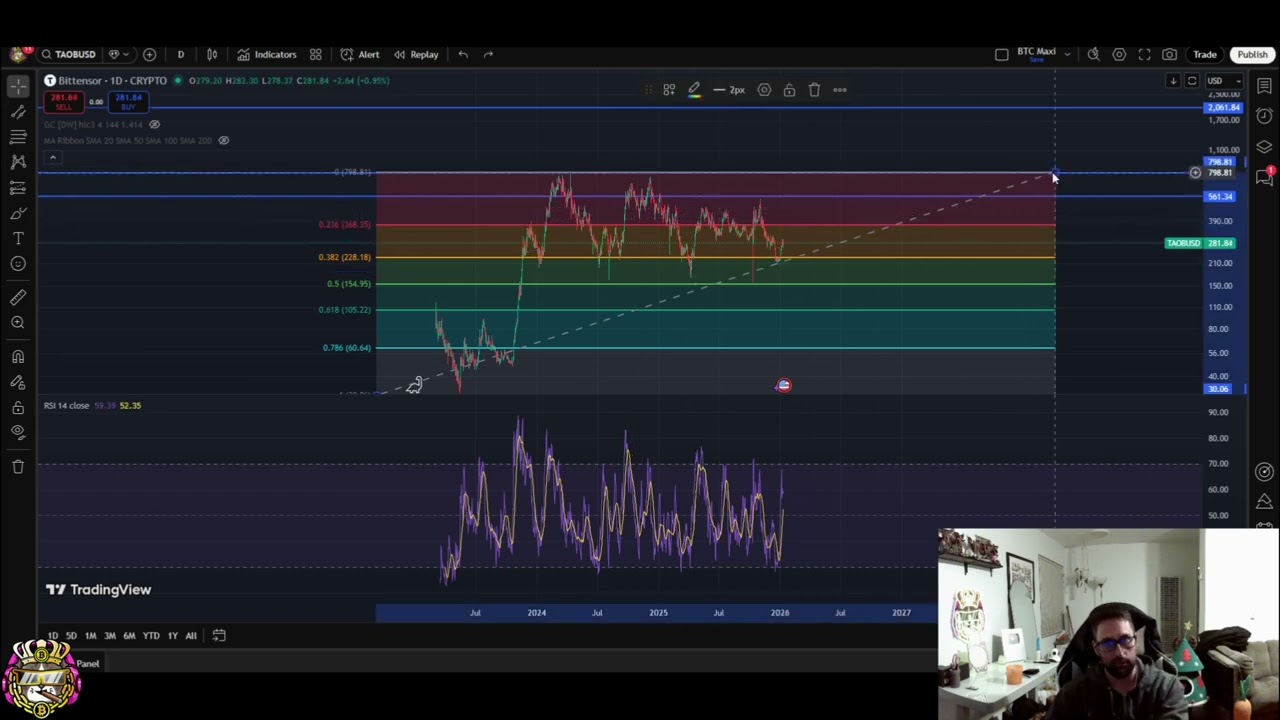This screenshot has height=720, width=1280.
Task: Select the brush drawing tool
Action: pyautogui.click(x=18, y=213)
